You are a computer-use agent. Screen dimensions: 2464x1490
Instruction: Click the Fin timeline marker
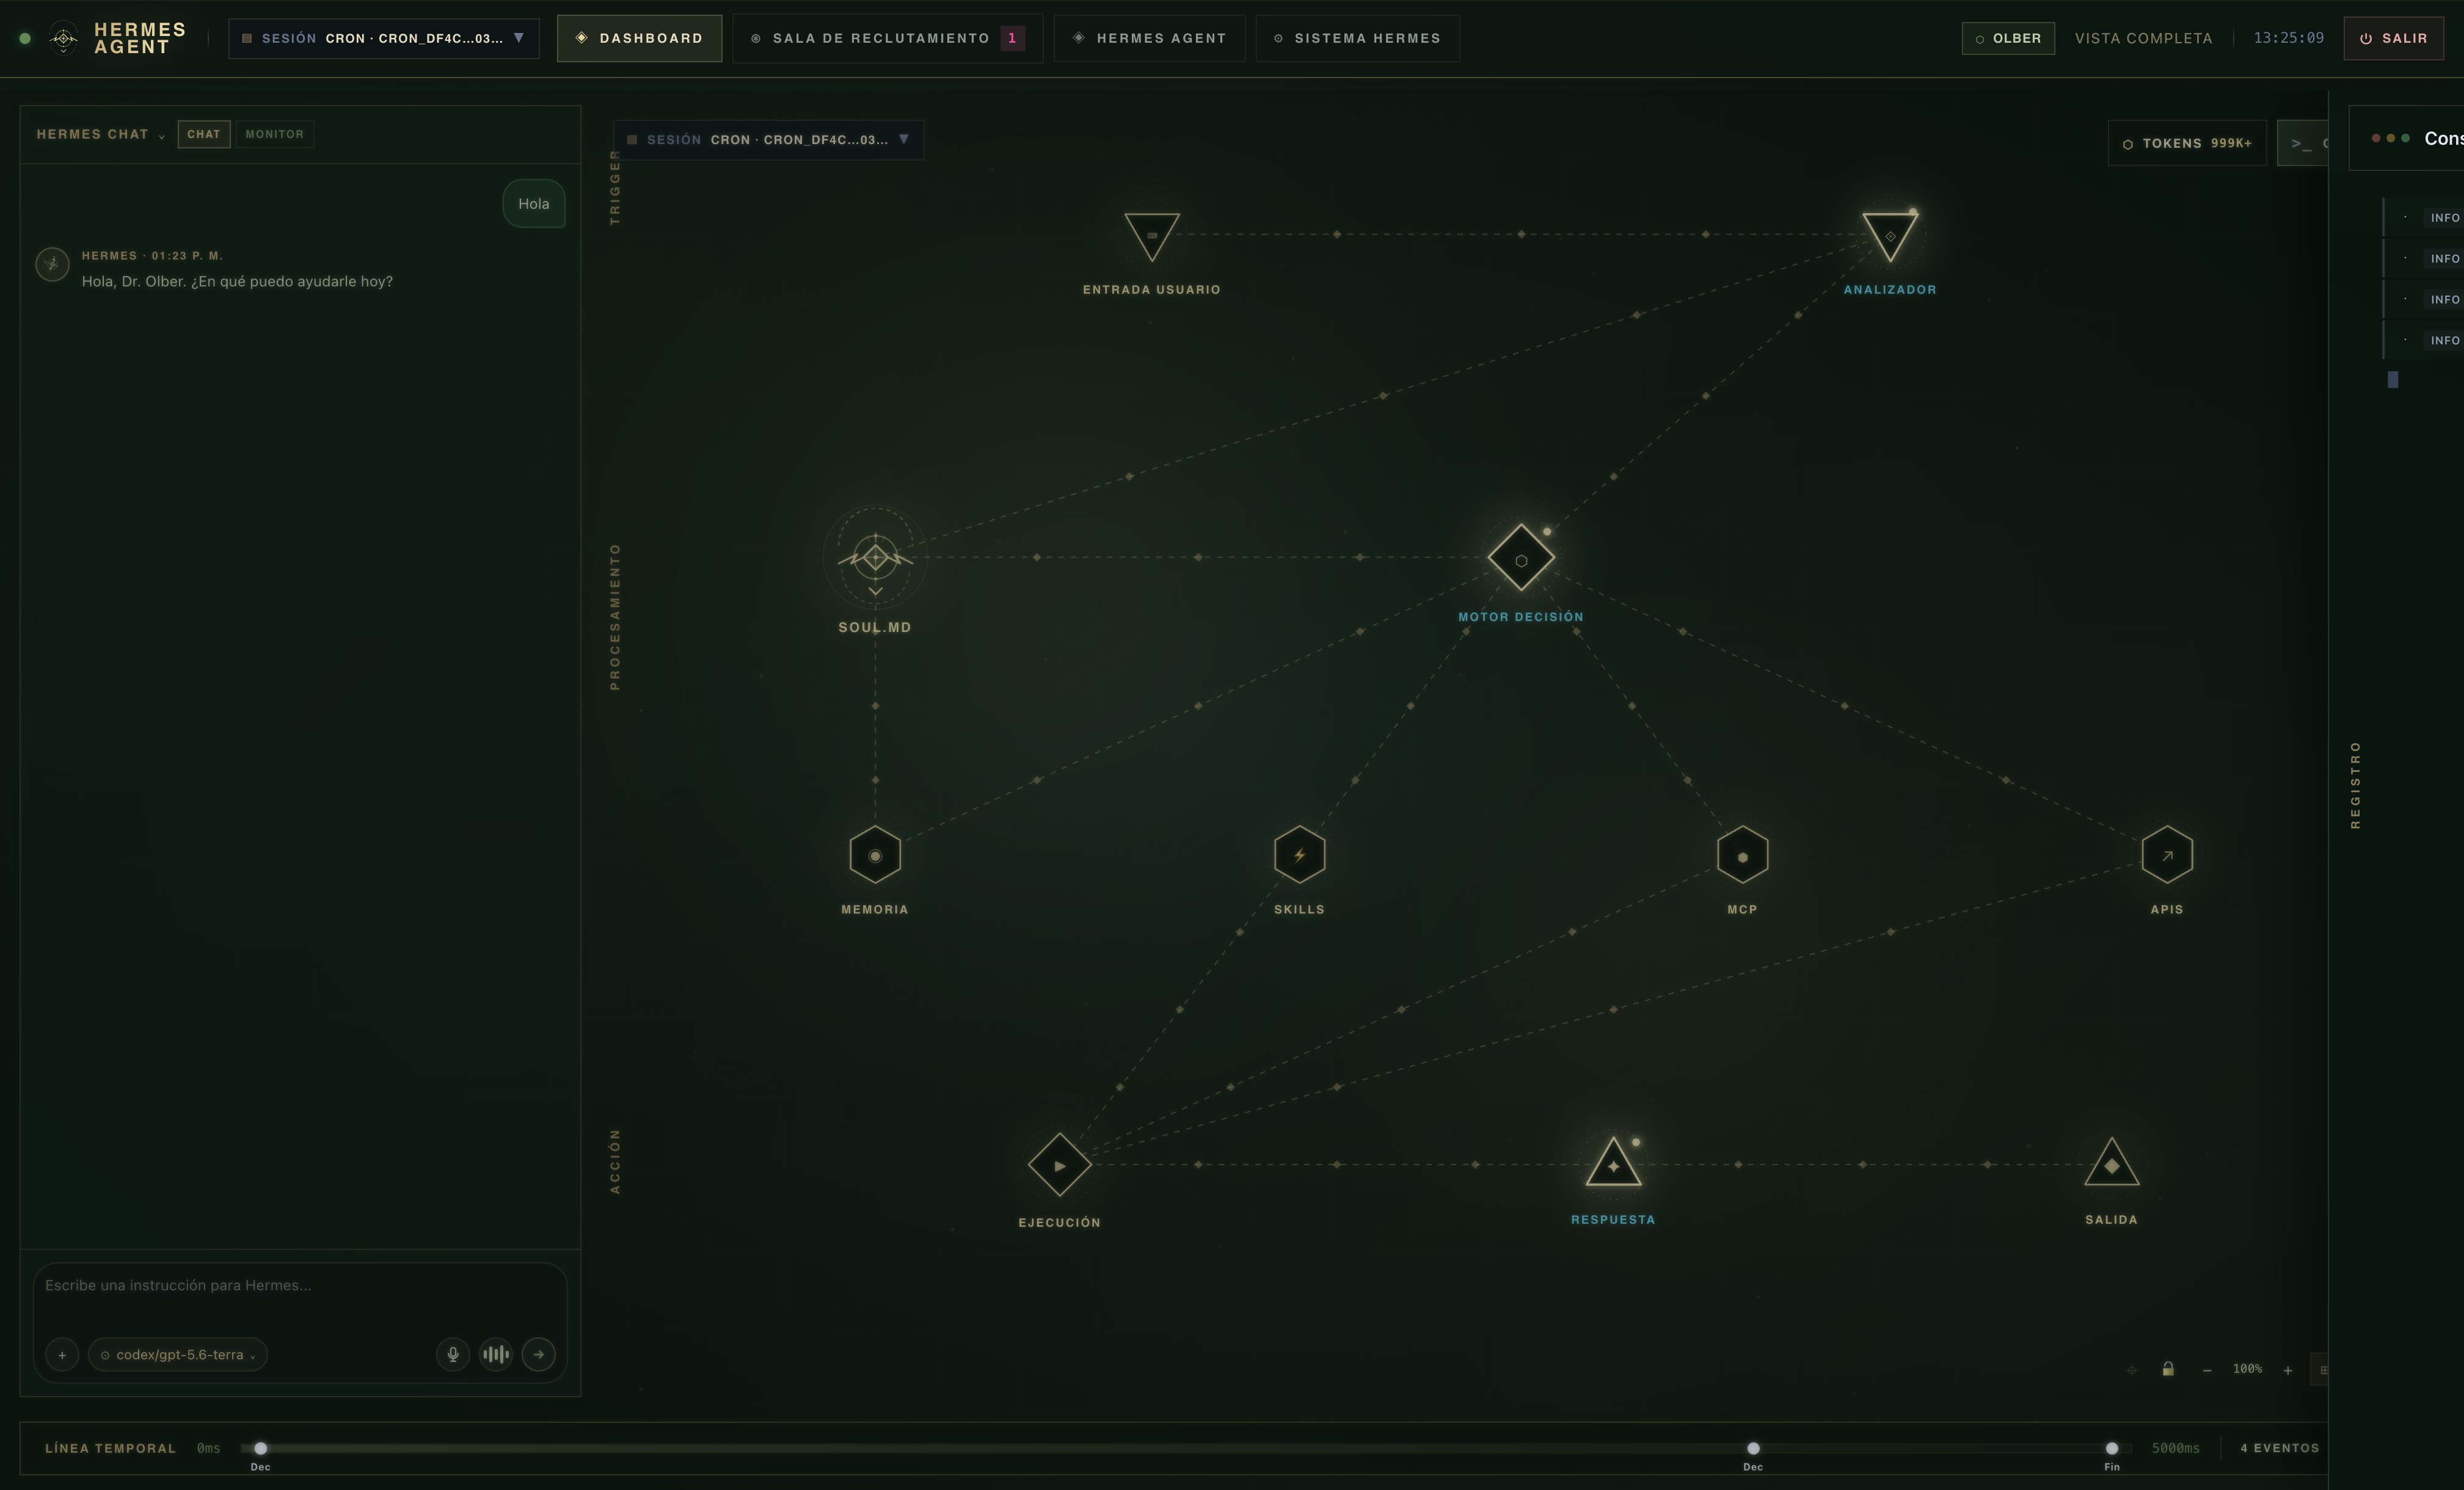[x=2111, y=1448]
